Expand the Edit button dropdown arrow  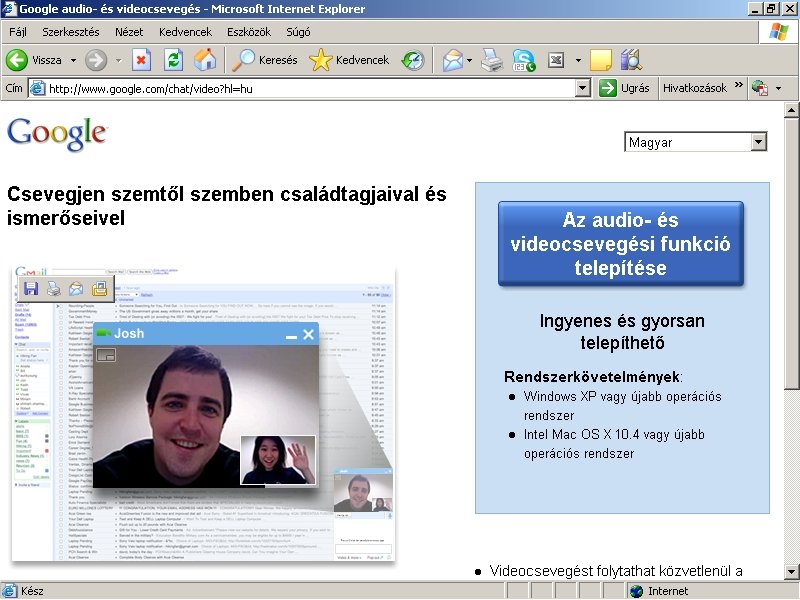click(578, 60)
